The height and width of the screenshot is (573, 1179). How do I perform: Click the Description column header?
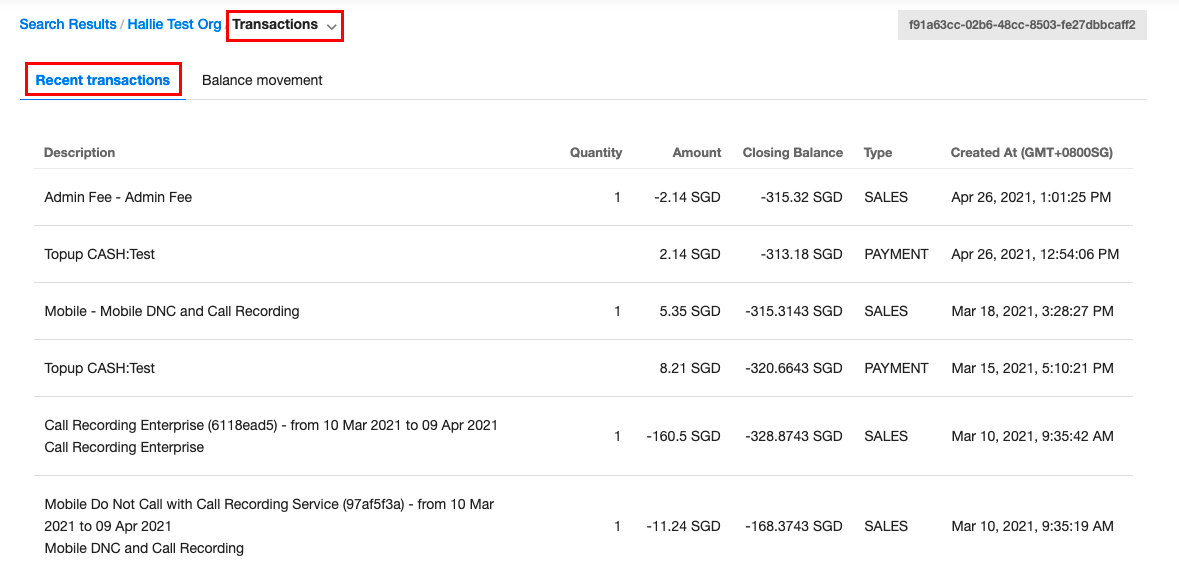tap(80, 153)
